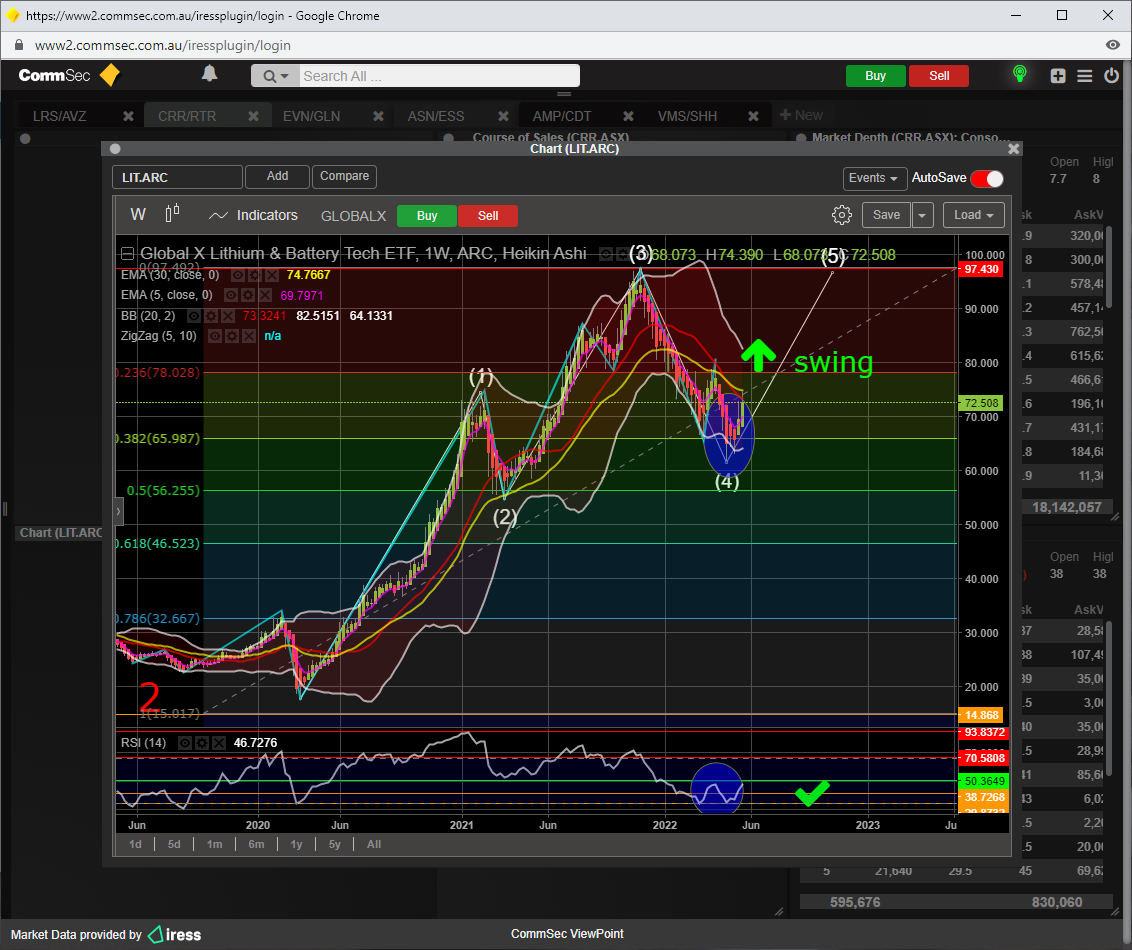This screenshot has width=1132, height=950.
Task: Toggle the AutoSave switch
Action: [986, 178]
